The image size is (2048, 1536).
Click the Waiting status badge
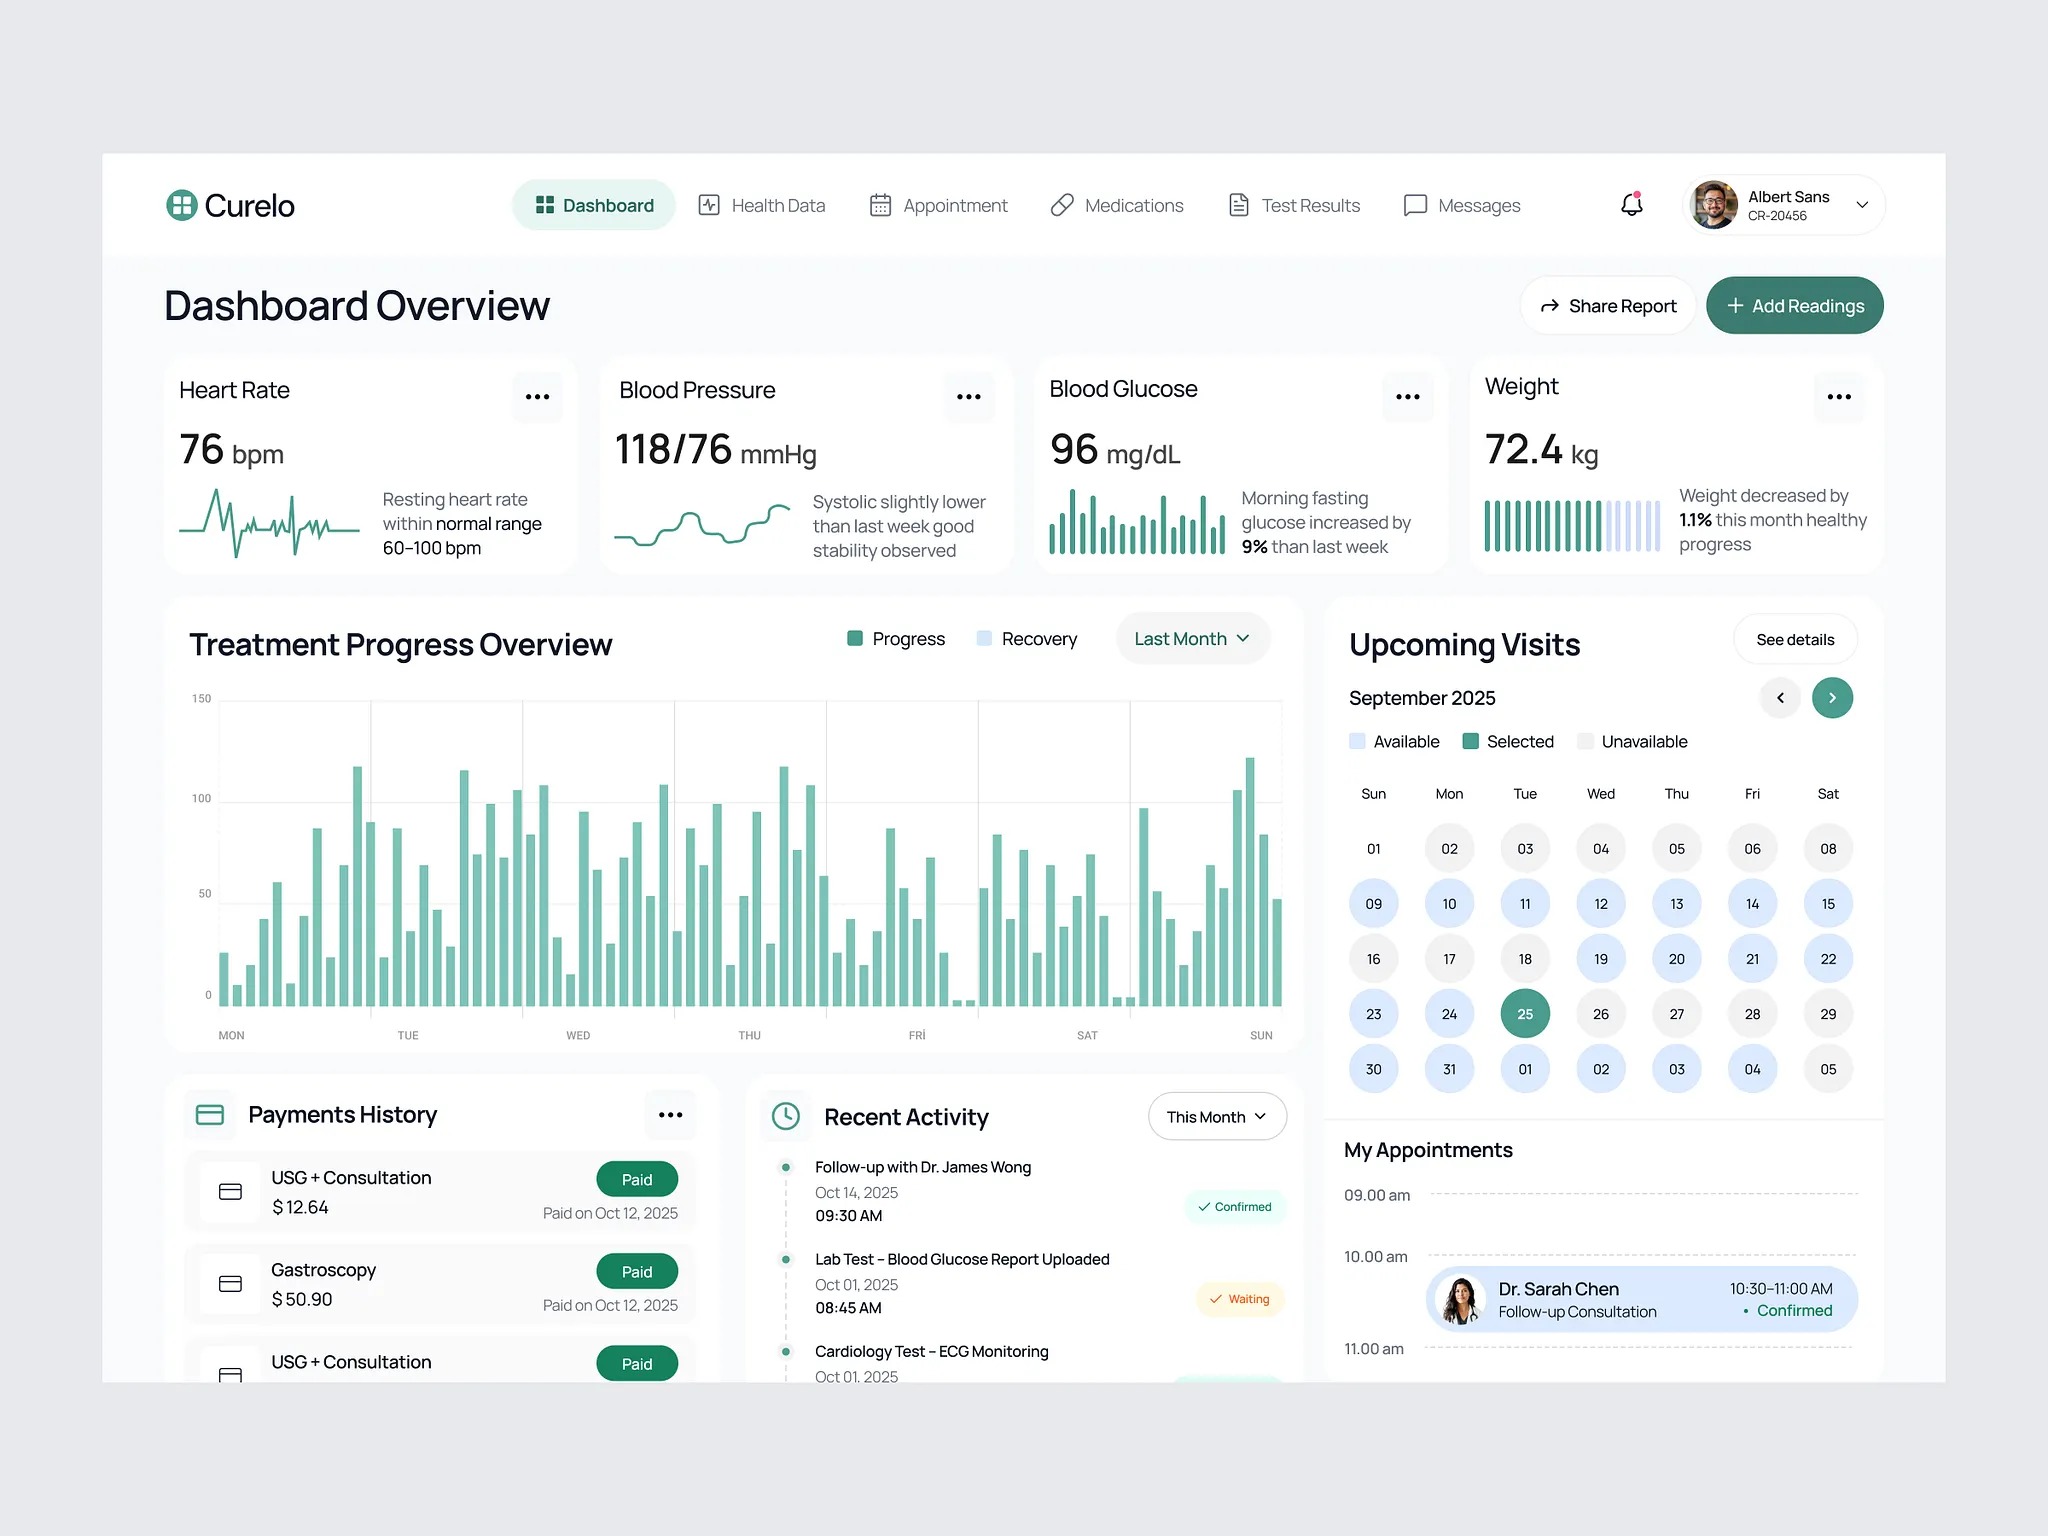(x=1240, y=1299)
